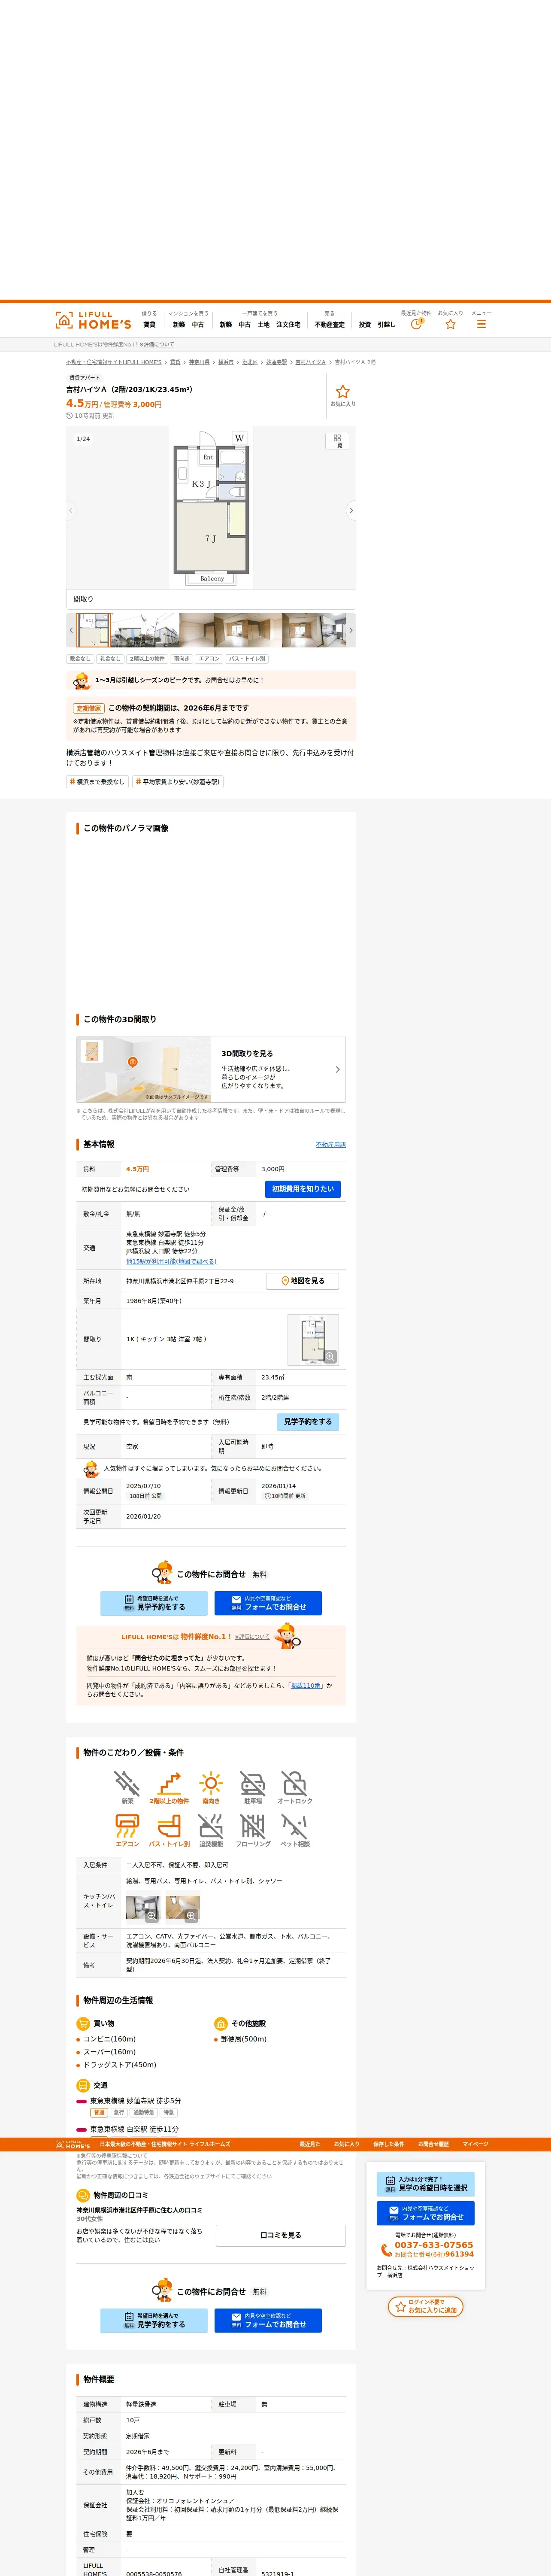Open 他15駅が利用可能(地図で調べる) link

(x=171, y=1261)
